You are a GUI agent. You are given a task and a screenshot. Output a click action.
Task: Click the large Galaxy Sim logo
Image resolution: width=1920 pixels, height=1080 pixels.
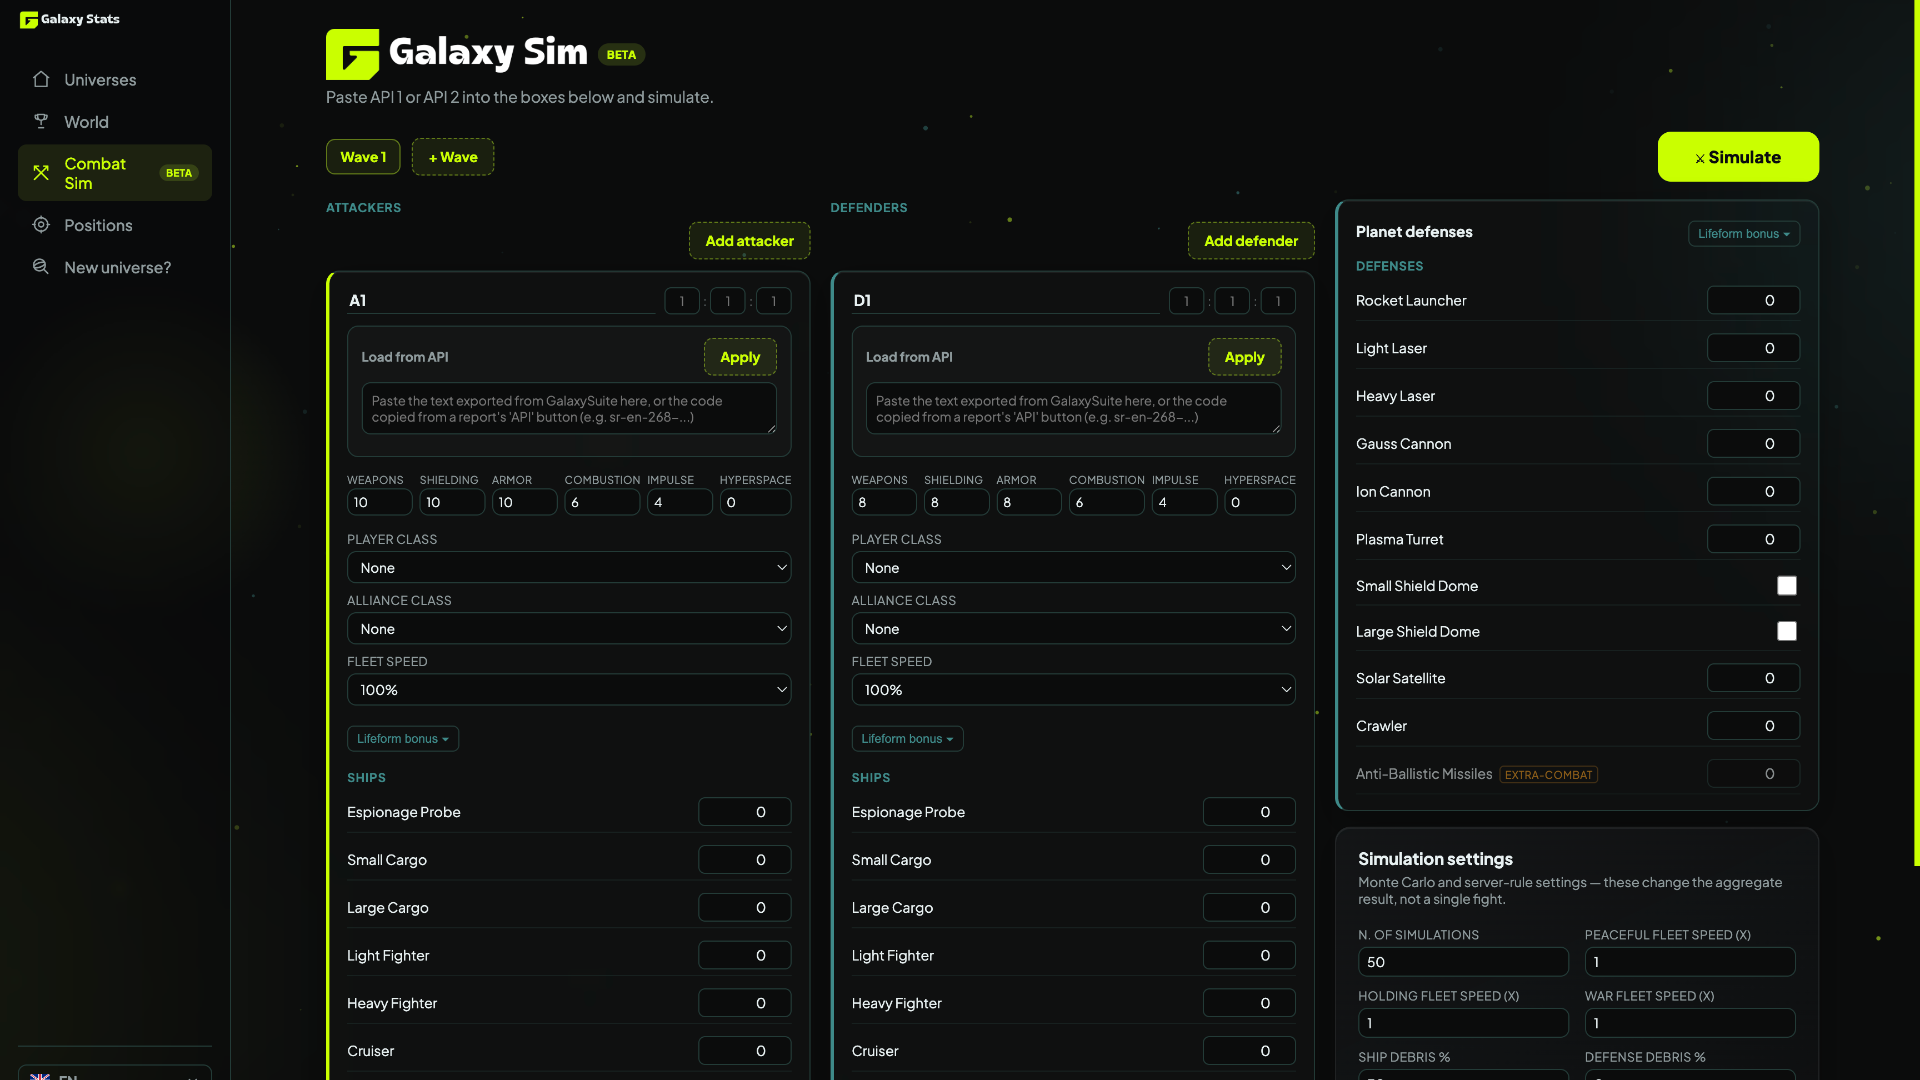coord(352,54)
